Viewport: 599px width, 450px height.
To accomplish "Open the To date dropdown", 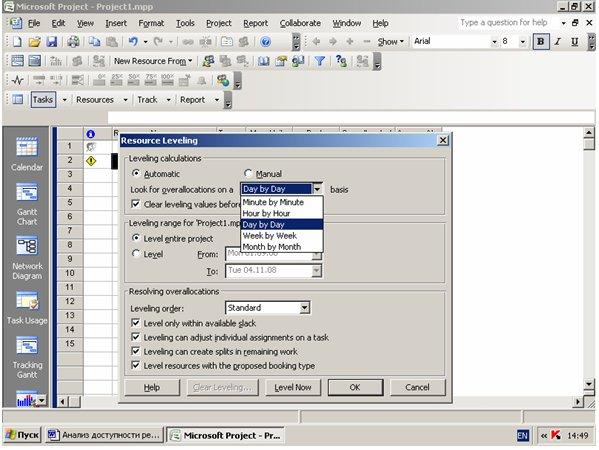I will [316, 270].
